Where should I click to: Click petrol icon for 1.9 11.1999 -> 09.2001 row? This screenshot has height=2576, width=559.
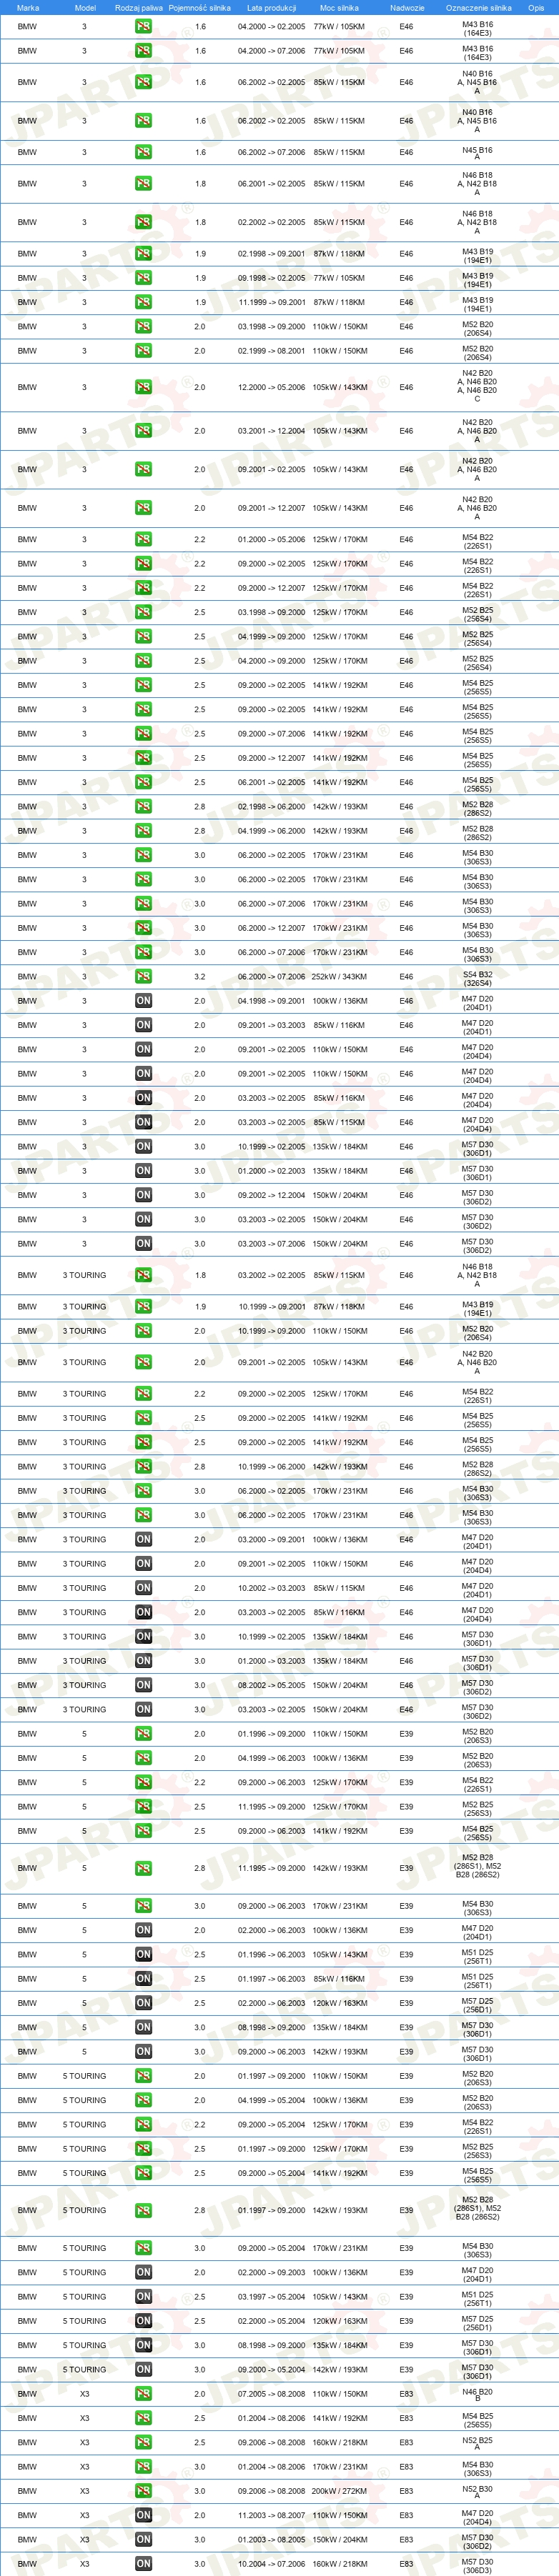[143, 302]
